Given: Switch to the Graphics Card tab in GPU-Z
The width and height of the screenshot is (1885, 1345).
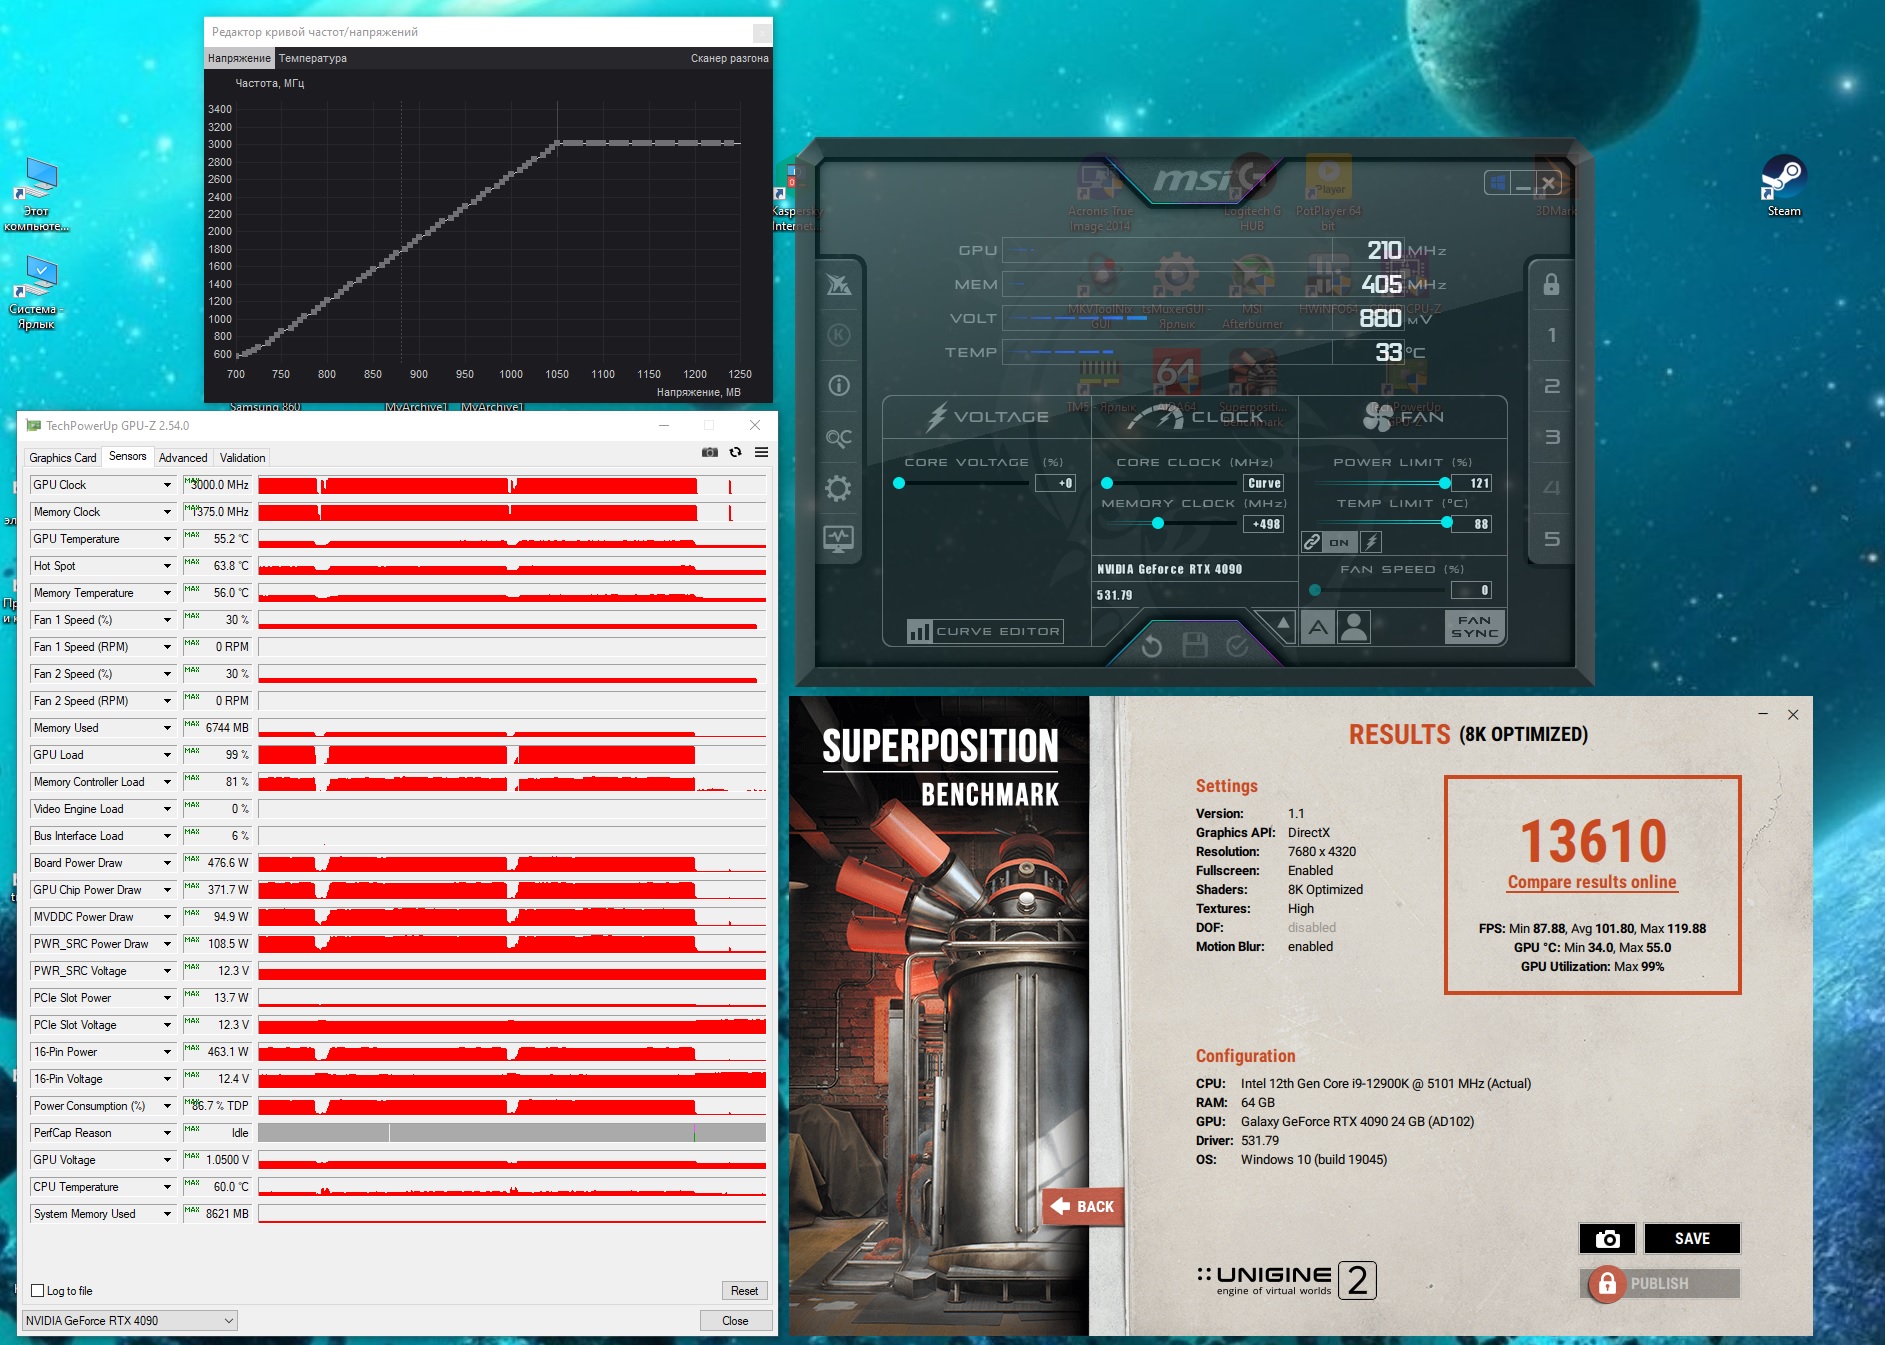Looking at the screenshot, I should click(63, 458).
